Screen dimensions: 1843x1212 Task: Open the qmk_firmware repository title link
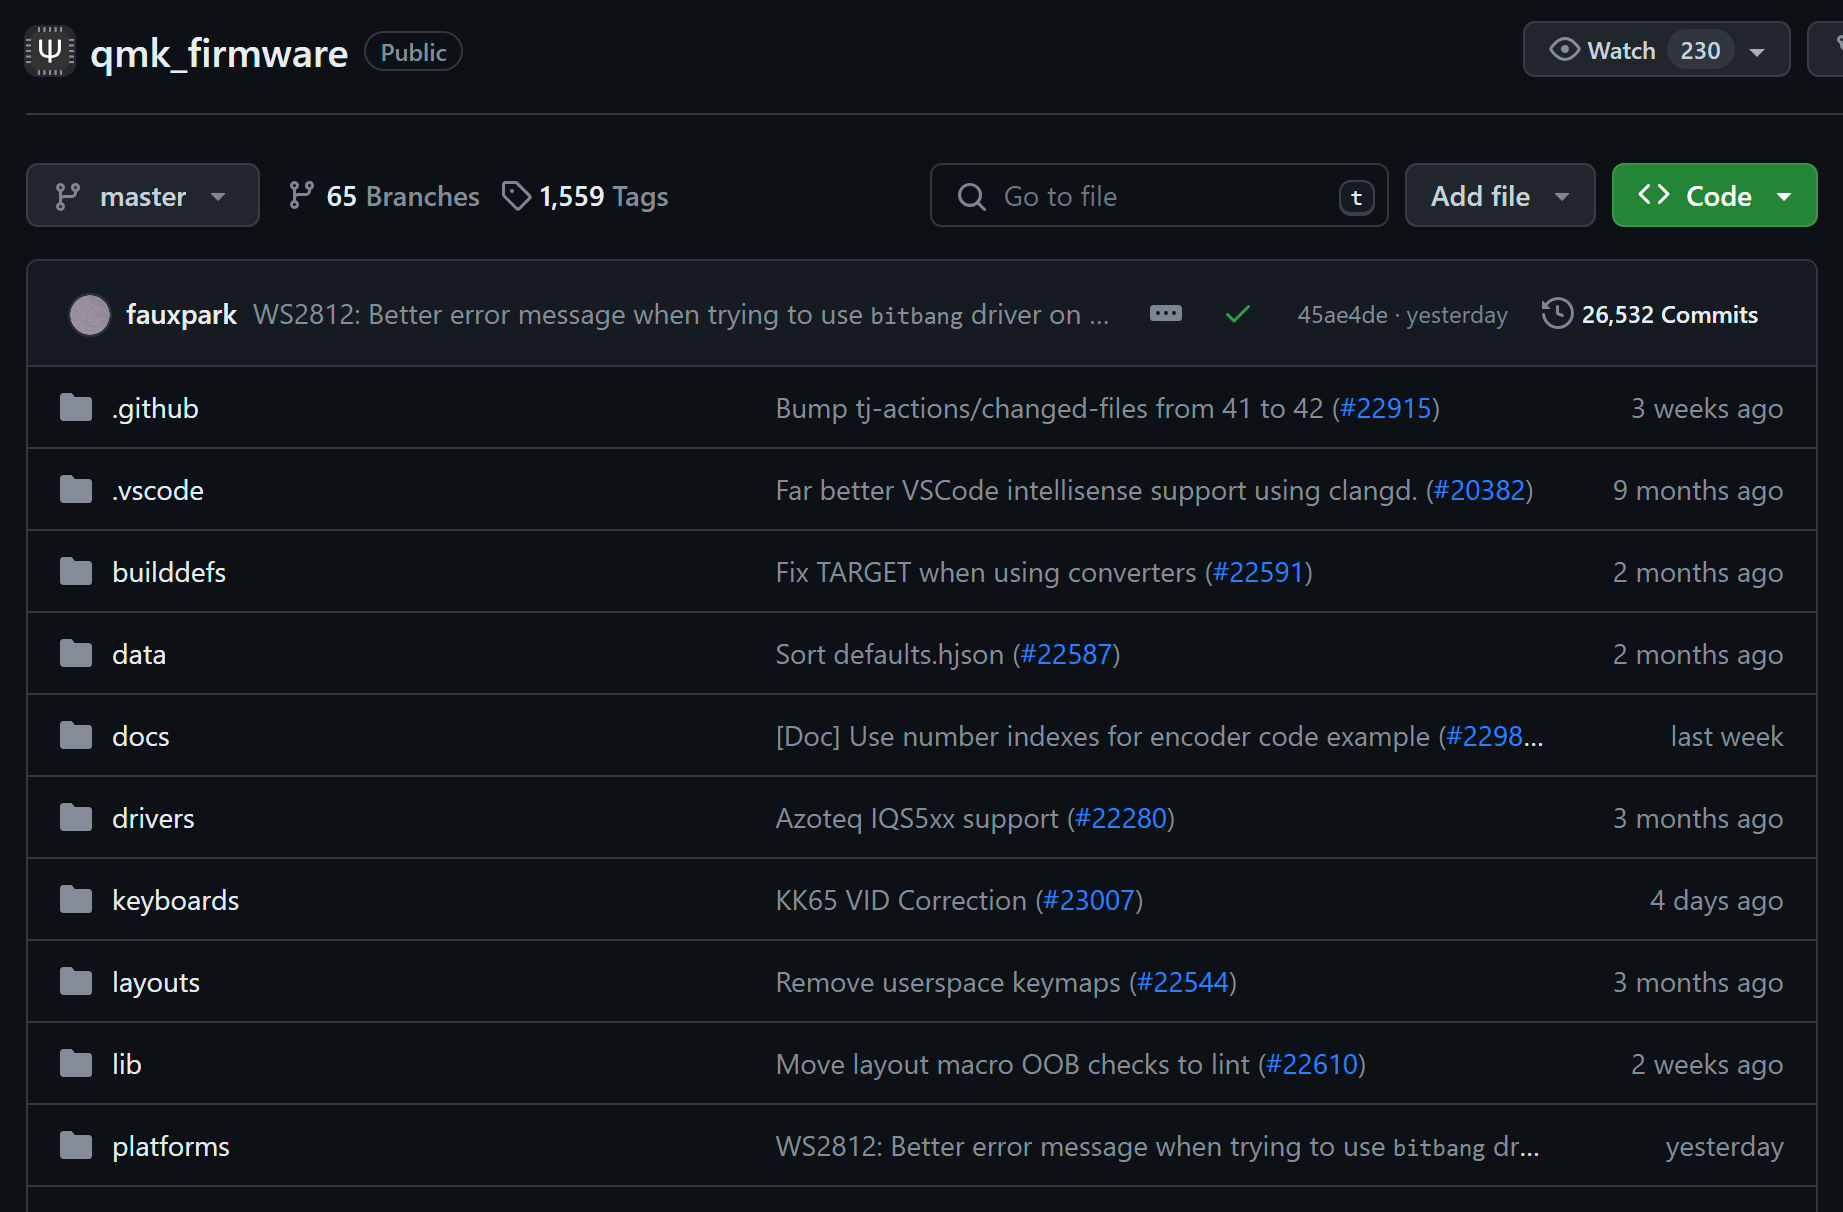pos(219,53)
